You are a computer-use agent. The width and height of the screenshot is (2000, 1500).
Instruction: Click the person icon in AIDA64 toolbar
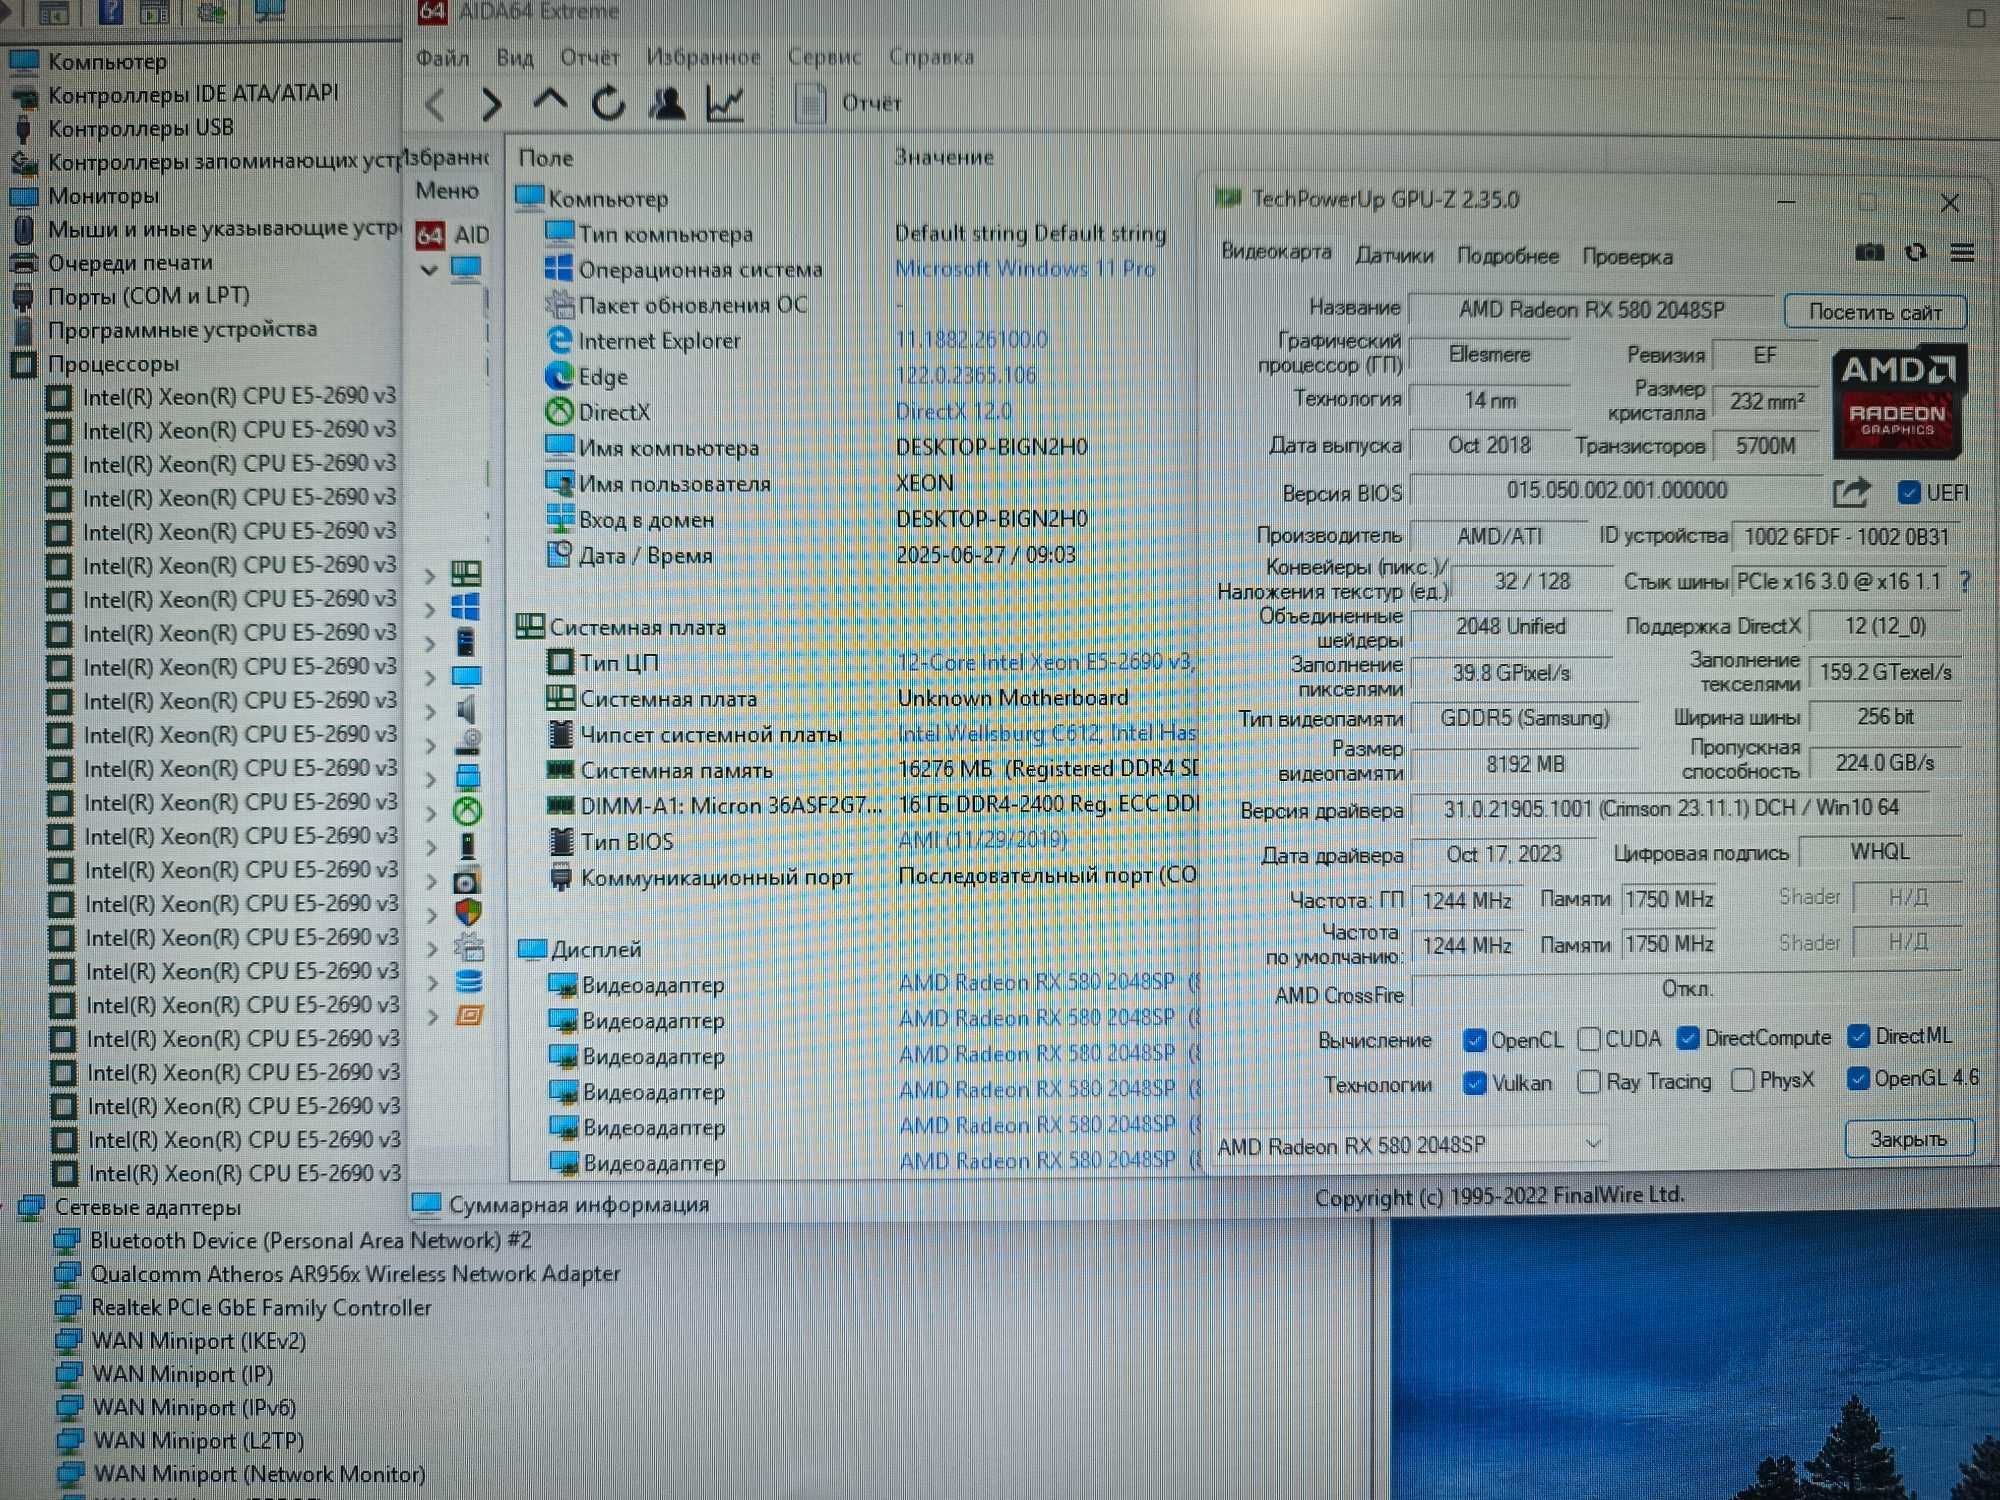coord(667,103)
